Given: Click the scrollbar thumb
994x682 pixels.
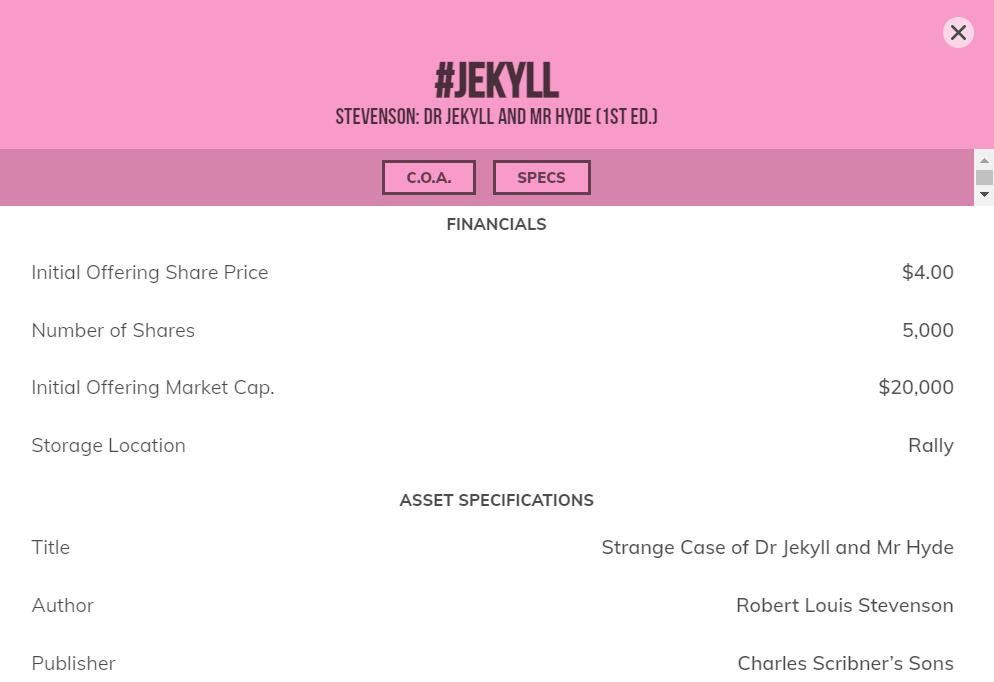Looking at the screenshot, I should pyautogui.click(x=984, y=178).
